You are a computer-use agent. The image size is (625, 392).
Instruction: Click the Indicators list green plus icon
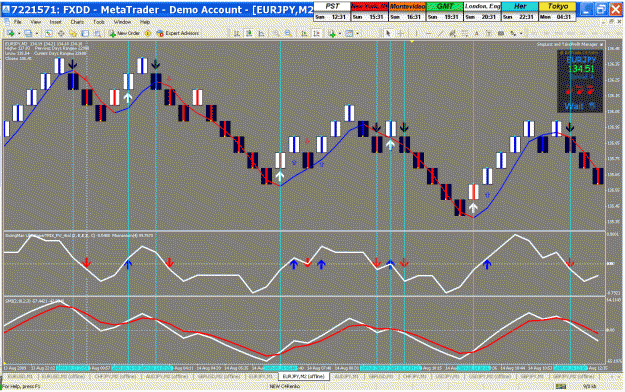click(332, 33)
